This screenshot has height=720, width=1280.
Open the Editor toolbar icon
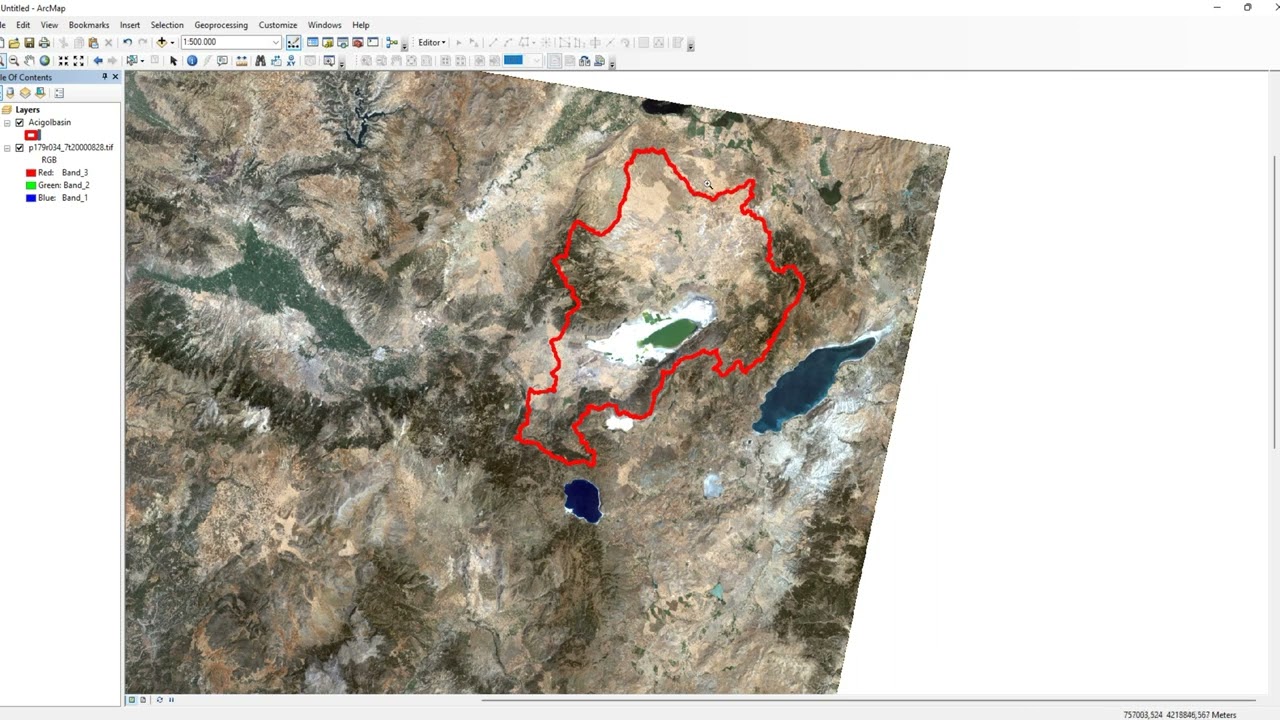[293, 42]
